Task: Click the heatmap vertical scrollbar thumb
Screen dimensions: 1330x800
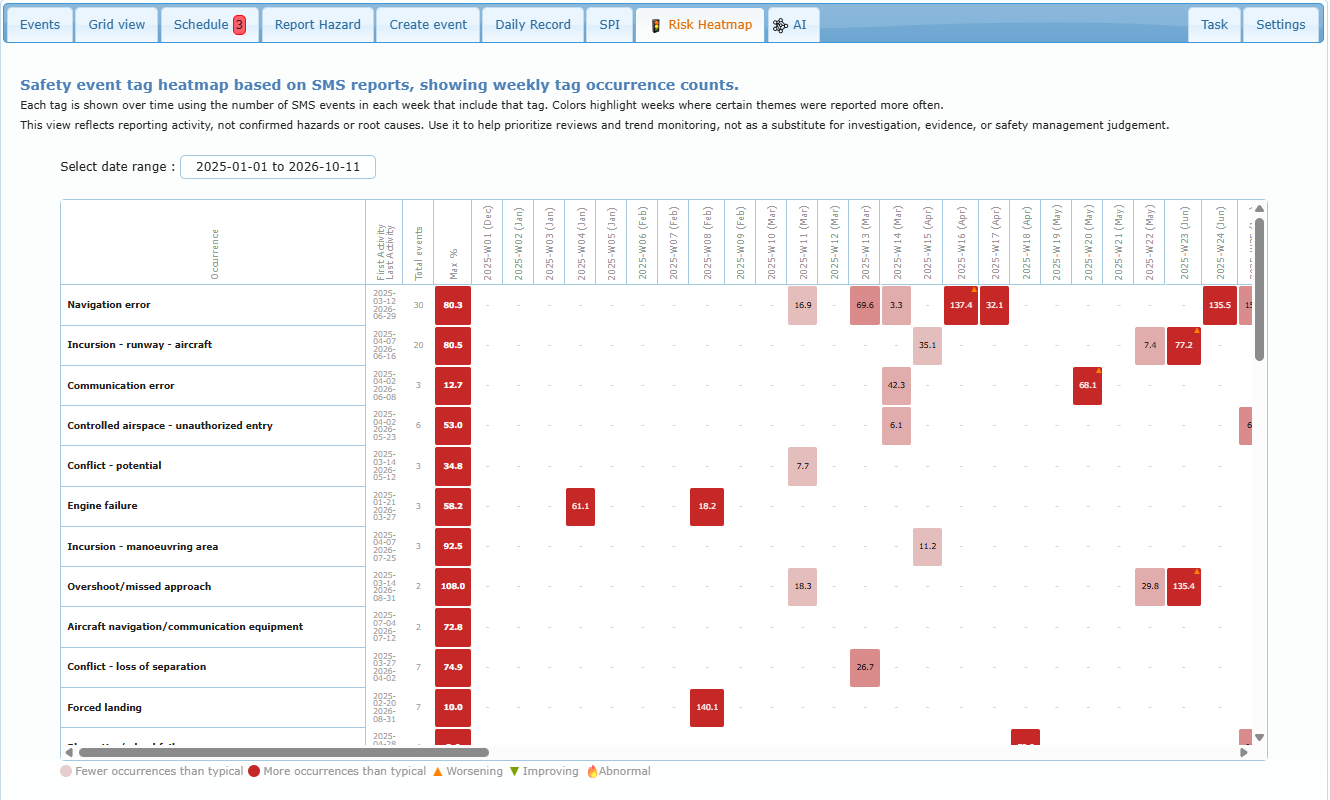Action: coord(1259,288)
